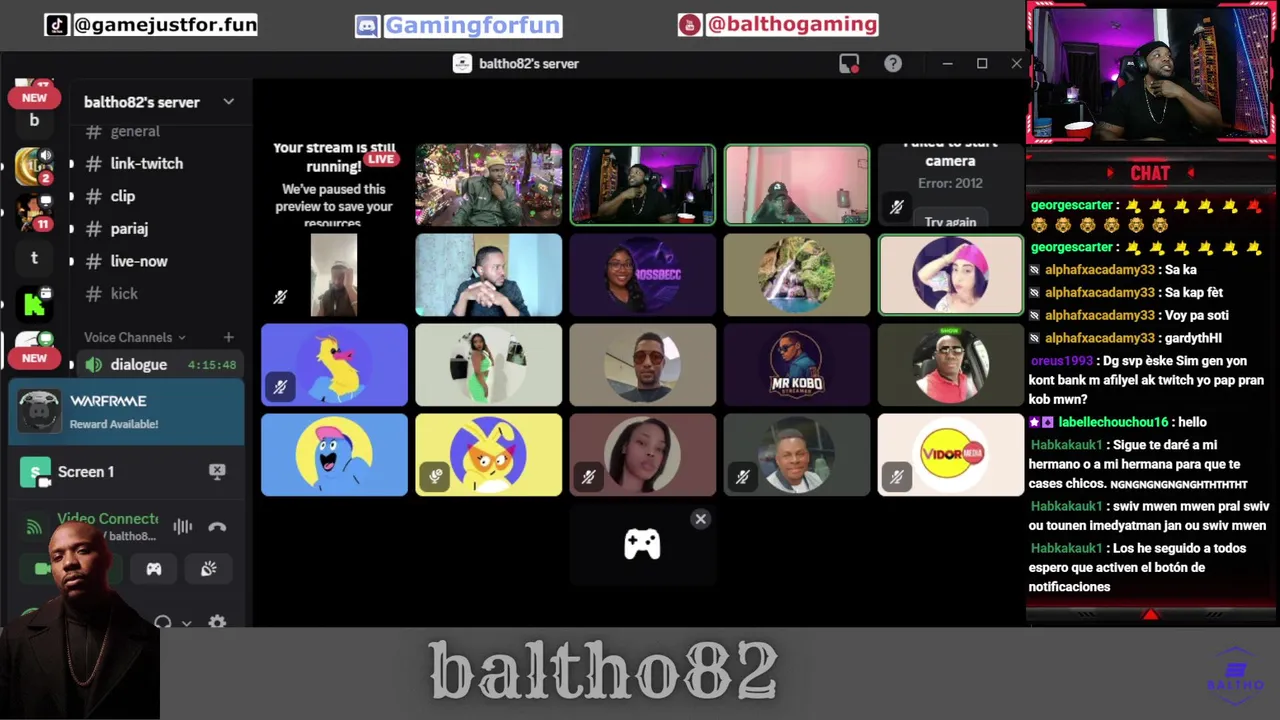Click the Start an Activity gamepad button
The image size is (1280, 720).
(154, 569)
